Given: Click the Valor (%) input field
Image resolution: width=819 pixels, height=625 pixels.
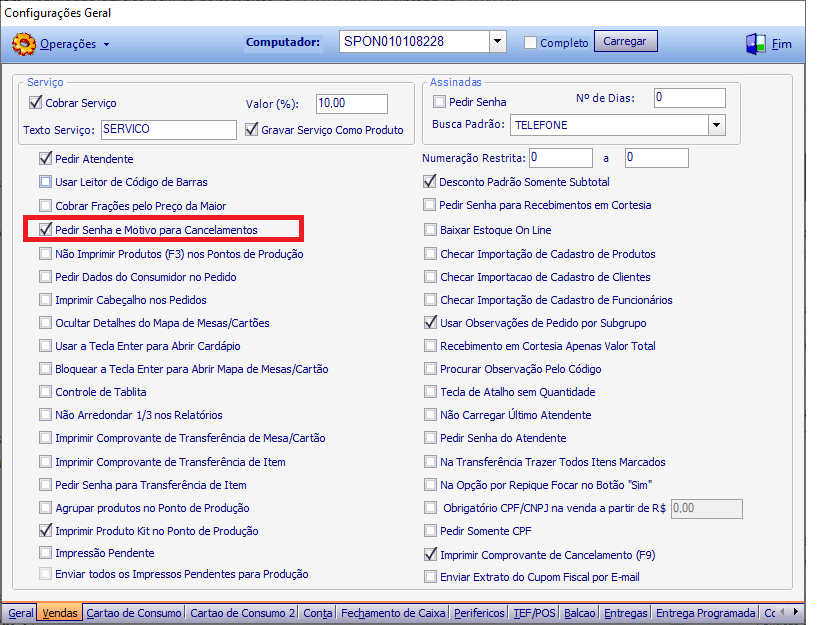Looking at the screenshot, I should (x=352, y=103).
